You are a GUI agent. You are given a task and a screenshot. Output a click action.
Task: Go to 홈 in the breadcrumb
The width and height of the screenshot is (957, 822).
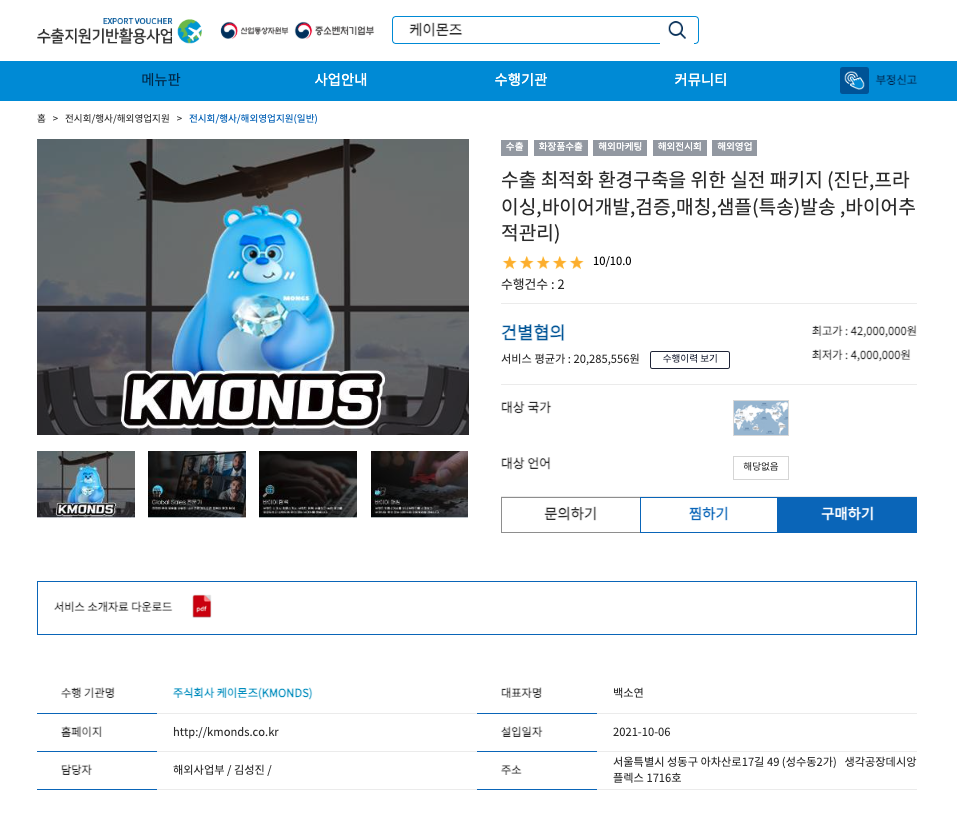[x=41, y=118]
